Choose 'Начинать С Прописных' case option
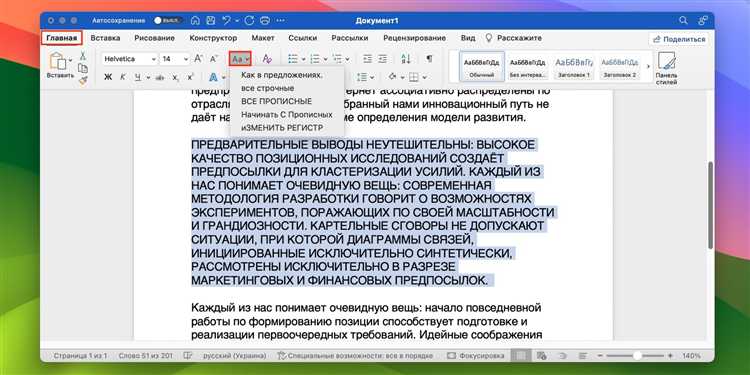This screenshot has height=375, width=750. (287, 115)
